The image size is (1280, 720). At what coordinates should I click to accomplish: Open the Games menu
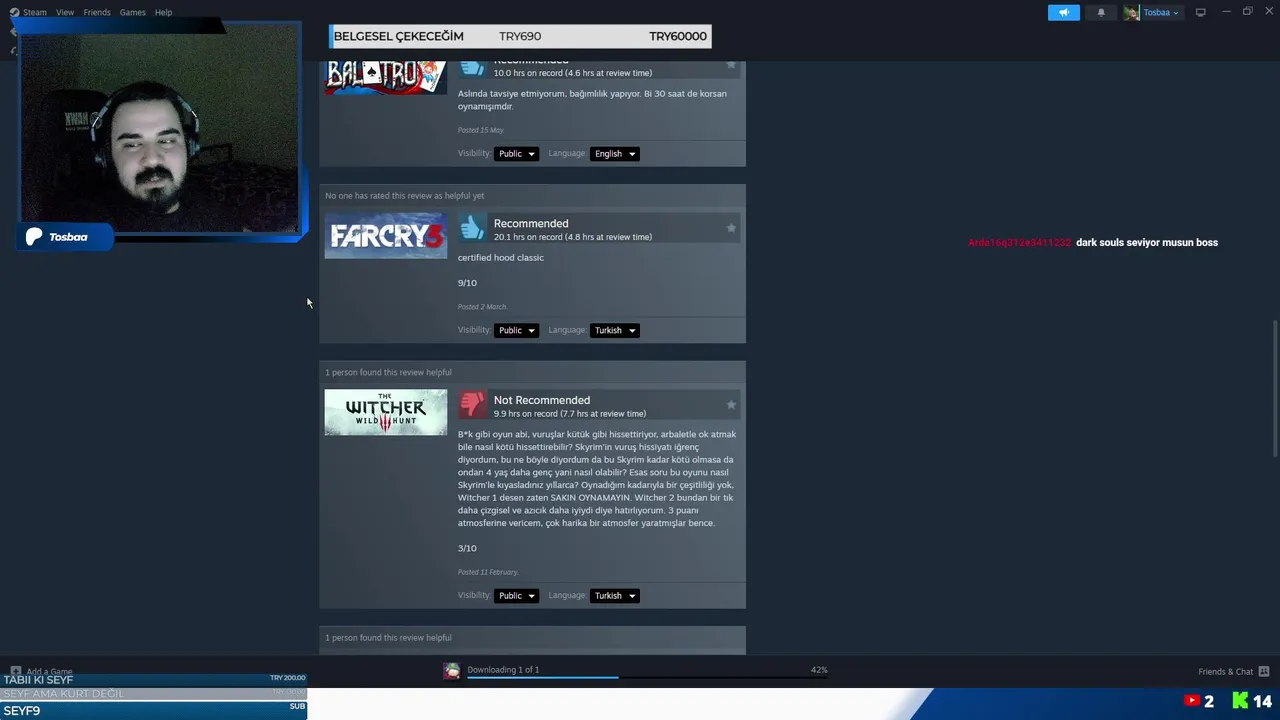132,12
